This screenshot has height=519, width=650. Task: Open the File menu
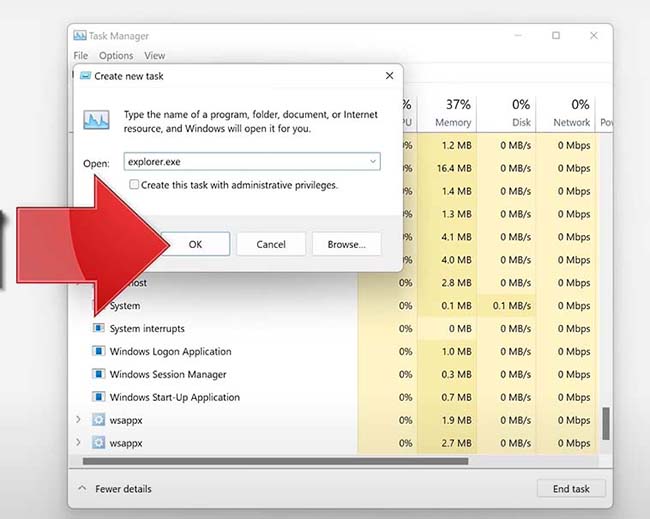[x=80, y=56]
